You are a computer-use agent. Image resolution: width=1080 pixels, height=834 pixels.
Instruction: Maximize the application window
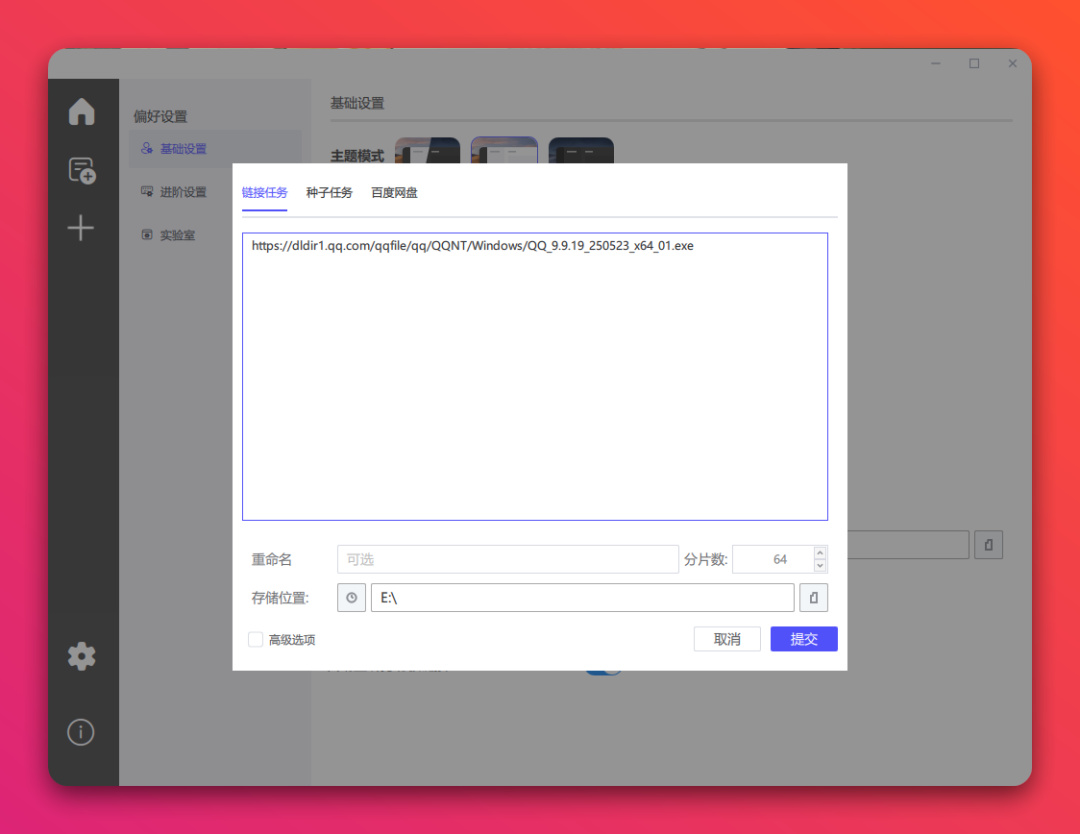pyautogui.click(x=974, y=63)
